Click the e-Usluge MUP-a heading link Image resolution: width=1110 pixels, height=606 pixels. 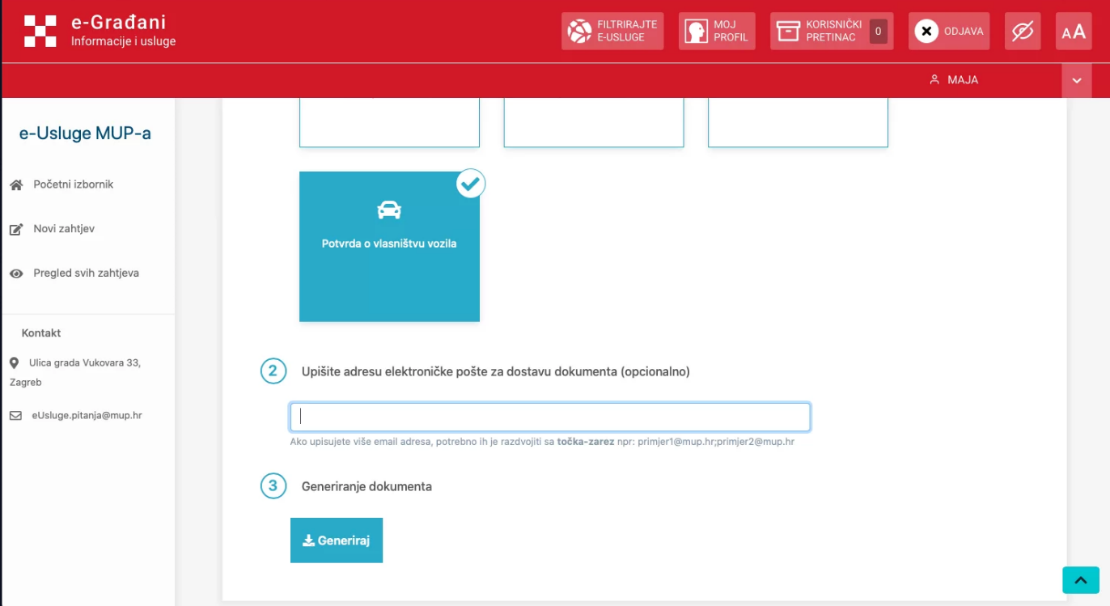point(85,133)
